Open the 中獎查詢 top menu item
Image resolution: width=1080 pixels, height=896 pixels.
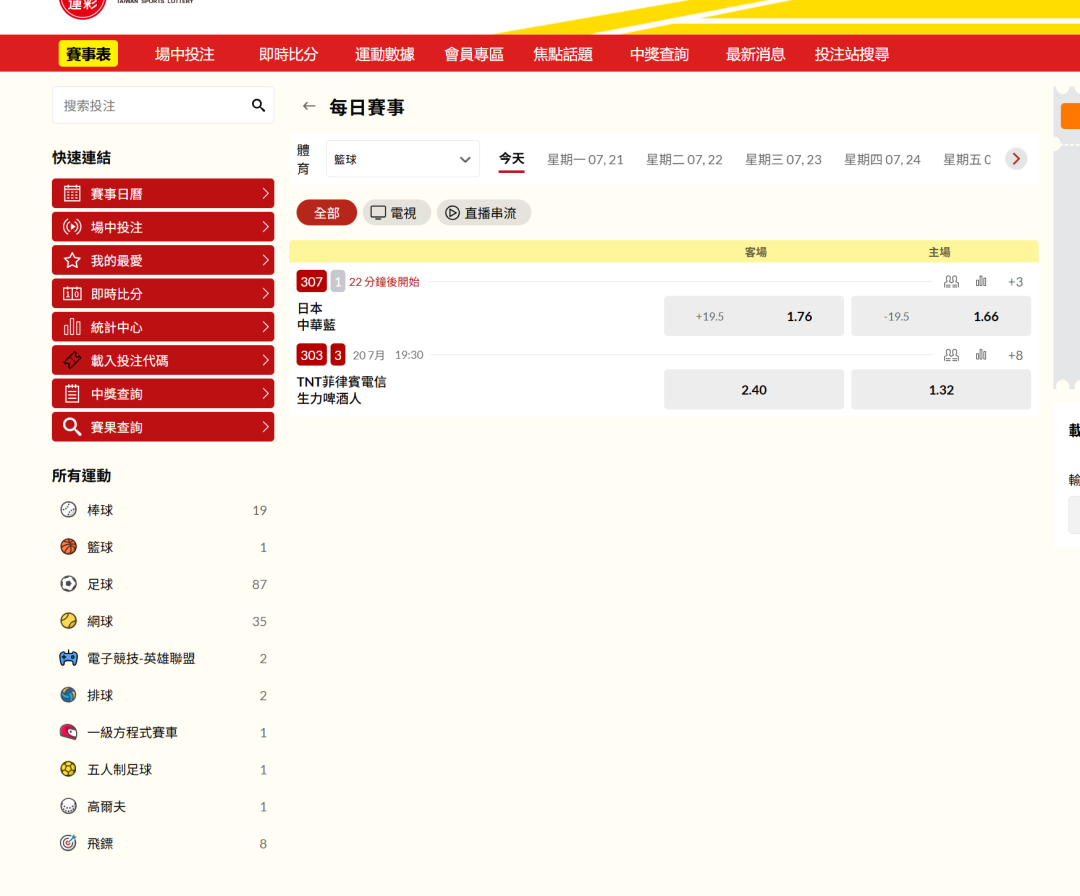[659, 54]
